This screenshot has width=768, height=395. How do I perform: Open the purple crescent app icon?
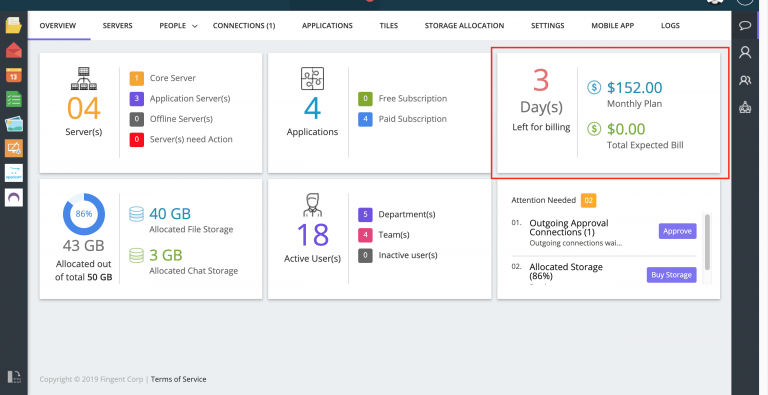click(14, 198)
